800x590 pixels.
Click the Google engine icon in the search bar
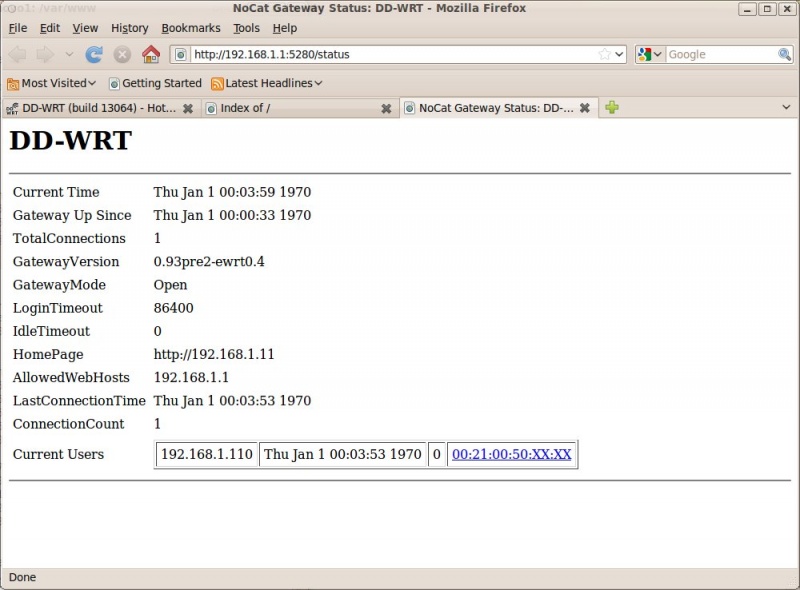point(644,54)
